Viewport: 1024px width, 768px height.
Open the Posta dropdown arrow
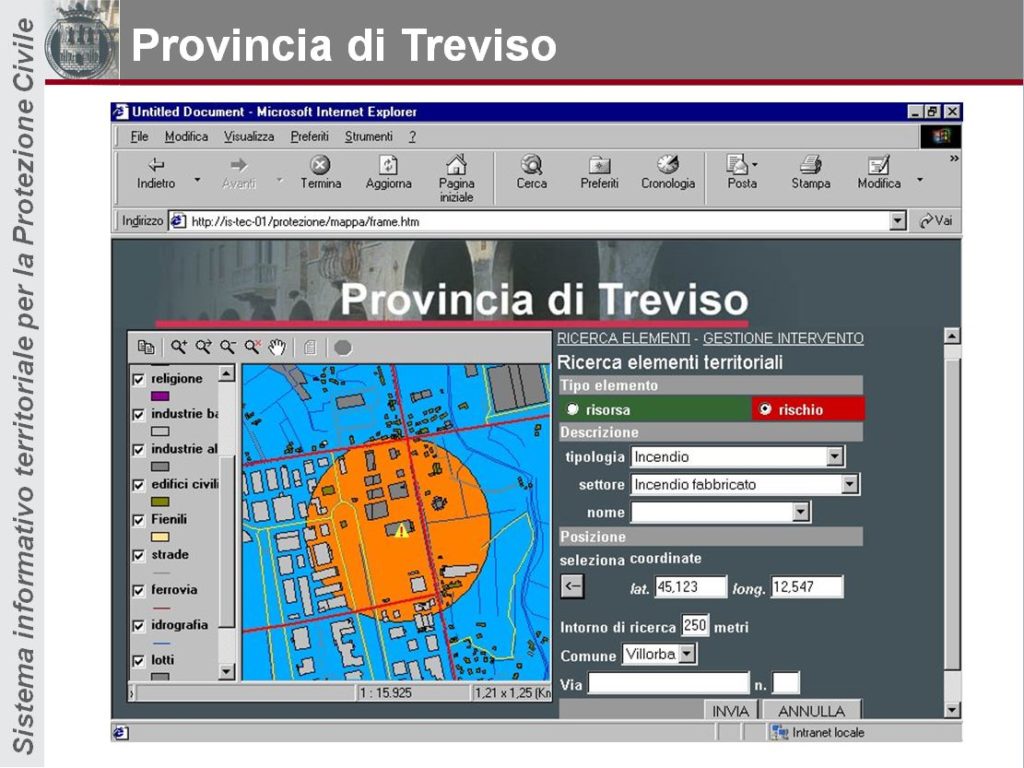(x=755, y=165)
